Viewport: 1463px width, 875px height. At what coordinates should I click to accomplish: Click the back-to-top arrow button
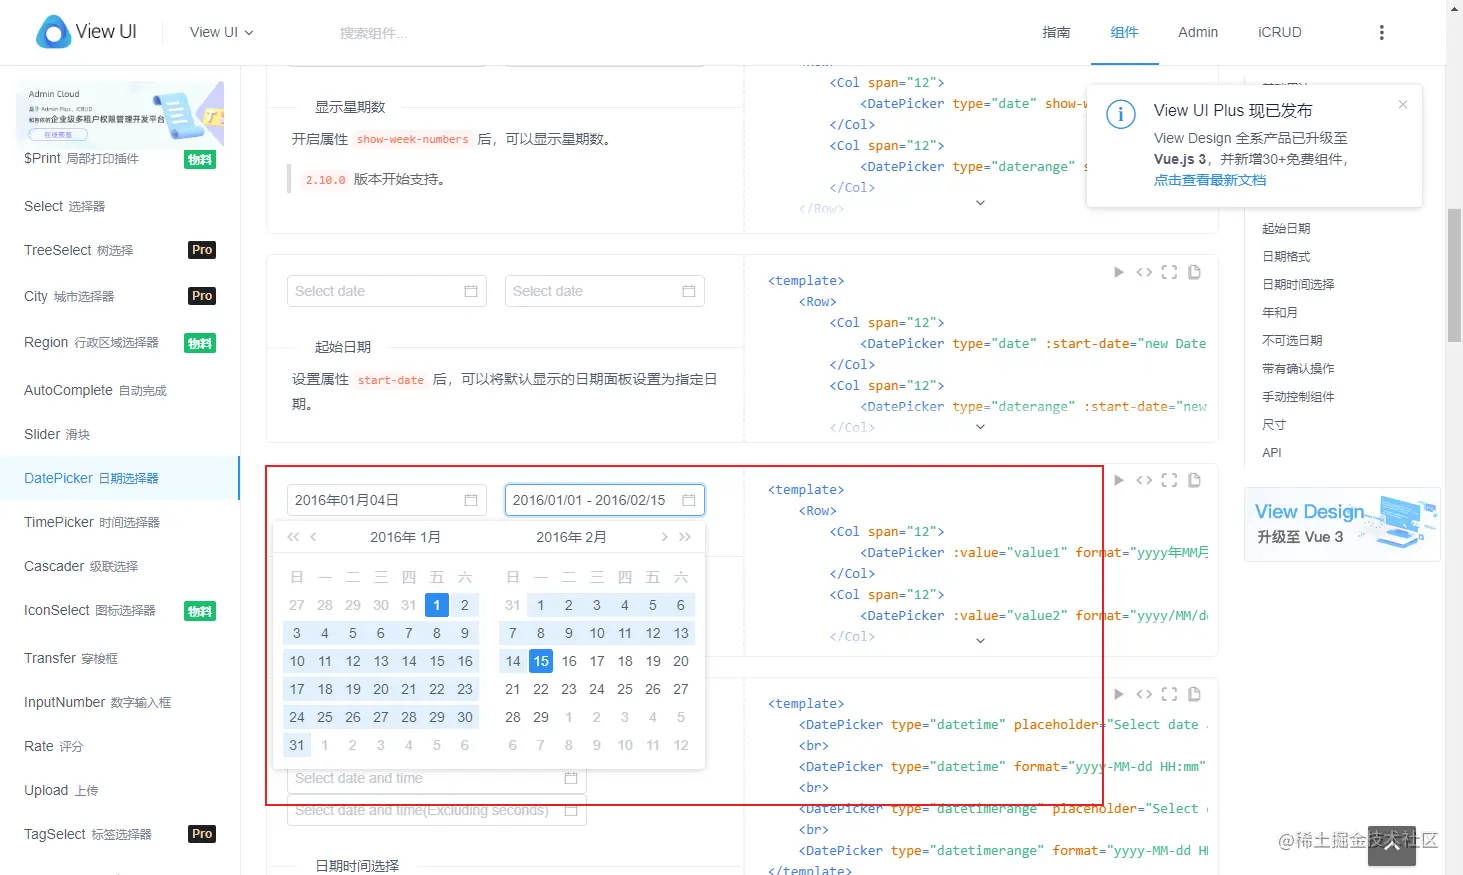pos(1392,845)
